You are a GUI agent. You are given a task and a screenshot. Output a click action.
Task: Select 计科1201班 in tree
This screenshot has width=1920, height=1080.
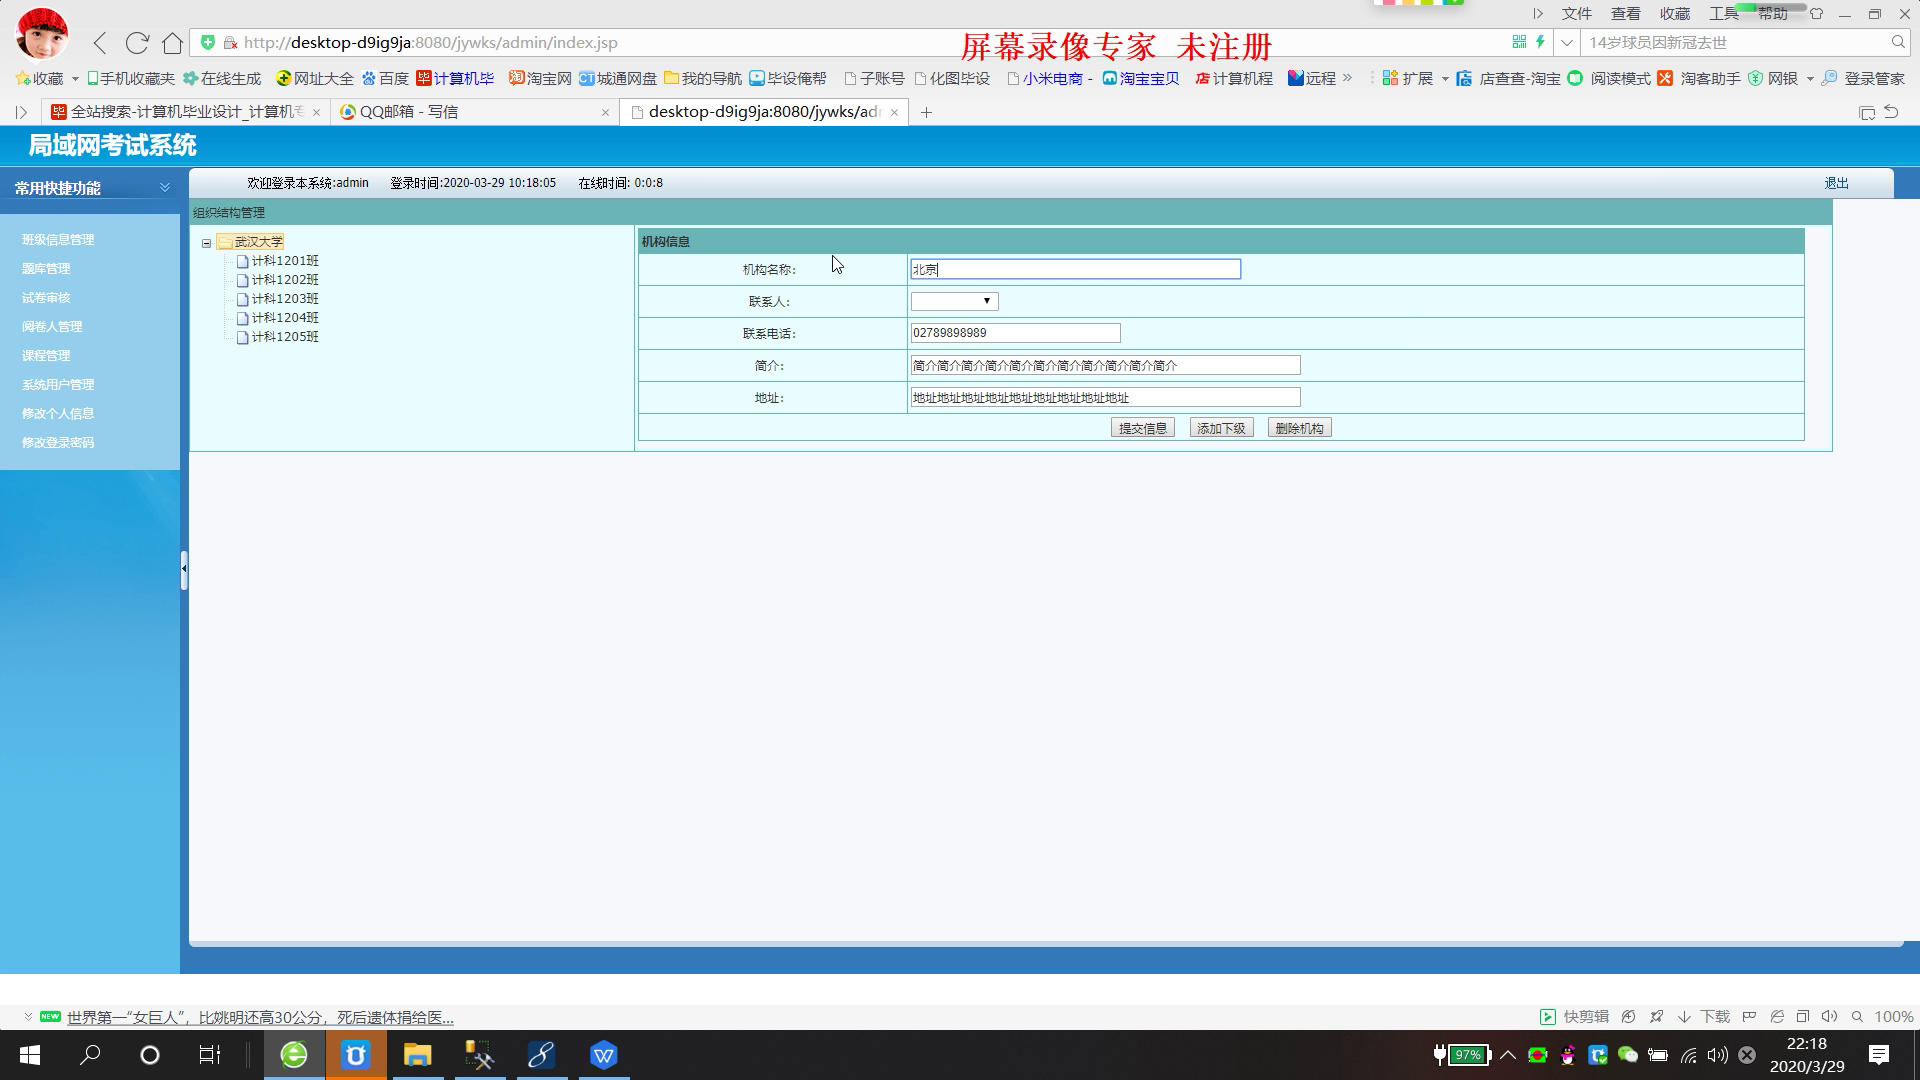coord(285,261)
